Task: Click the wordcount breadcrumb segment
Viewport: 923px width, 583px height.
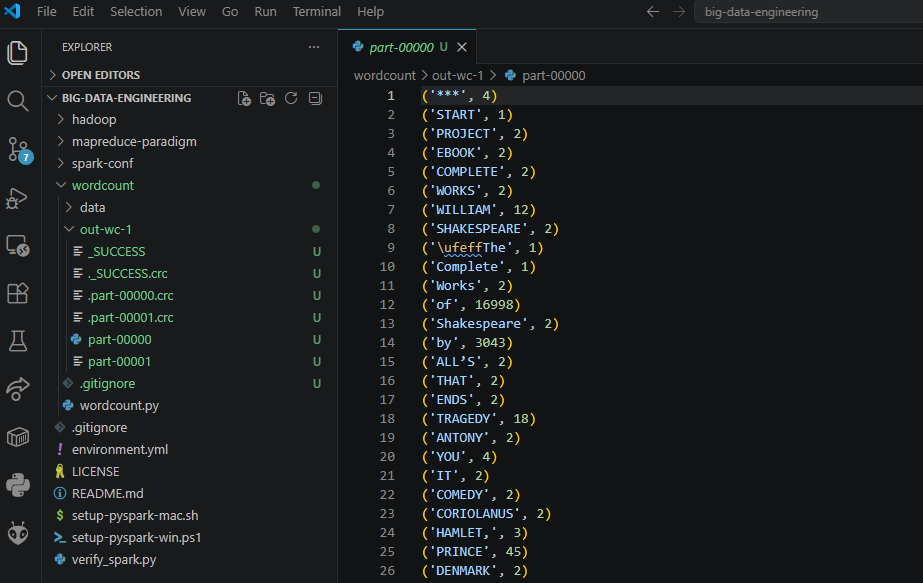Action: click(x=384, y=75)
